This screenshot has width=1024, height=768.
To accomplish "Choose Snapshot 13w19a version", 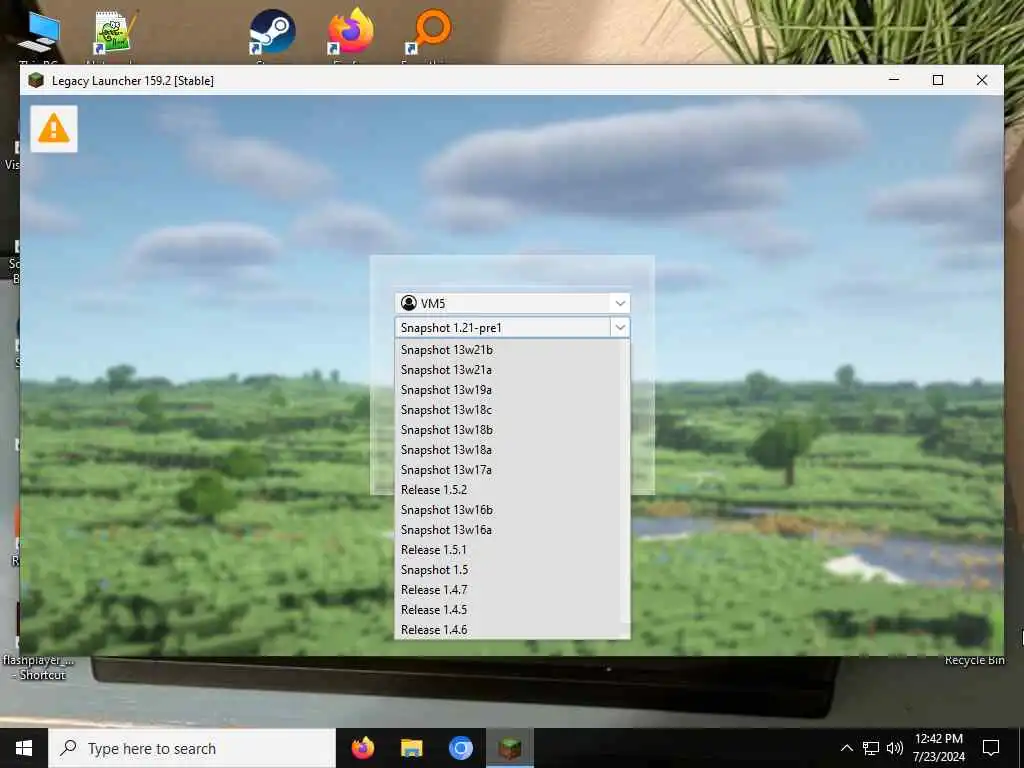I will [509, 390].
